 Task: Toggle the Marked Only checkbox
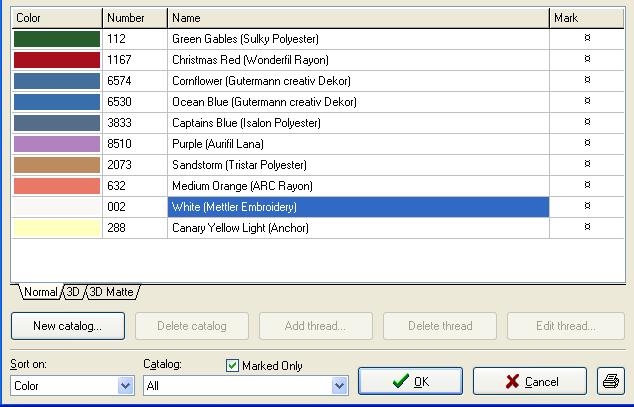[x=232, y=366]
